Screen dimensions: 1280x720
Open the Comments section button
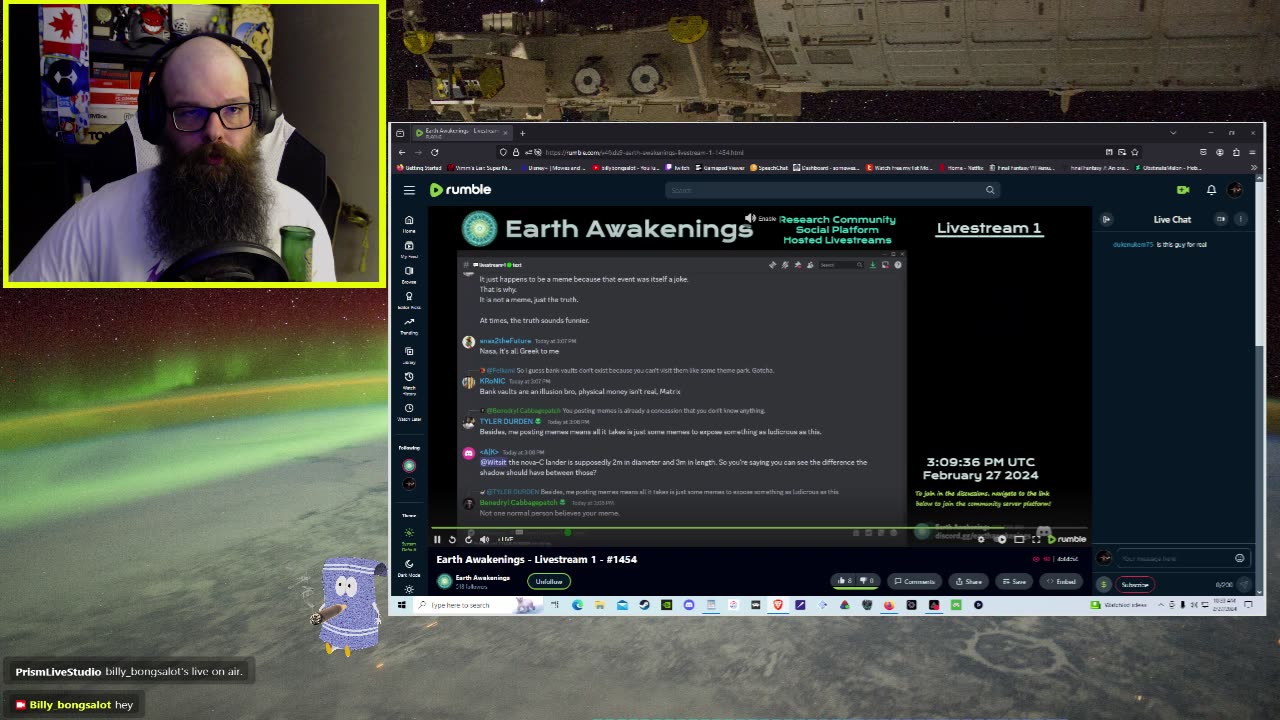[x=914, y=581]
